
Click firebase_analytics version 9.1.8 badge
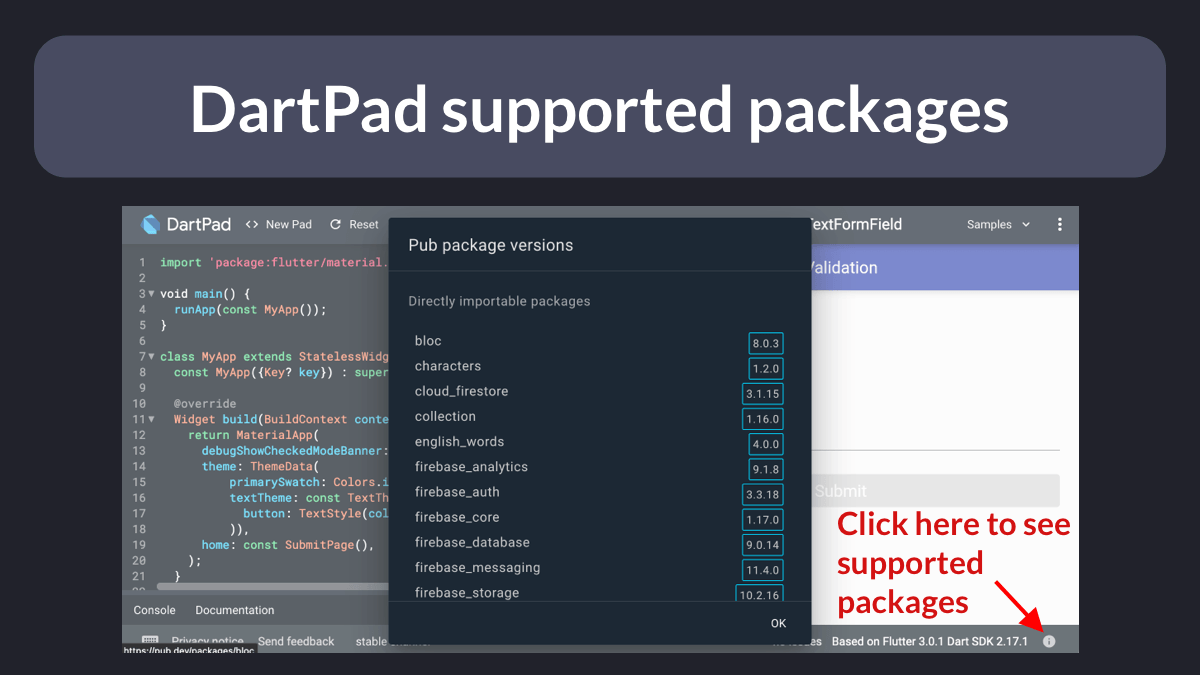pos(766,469)
